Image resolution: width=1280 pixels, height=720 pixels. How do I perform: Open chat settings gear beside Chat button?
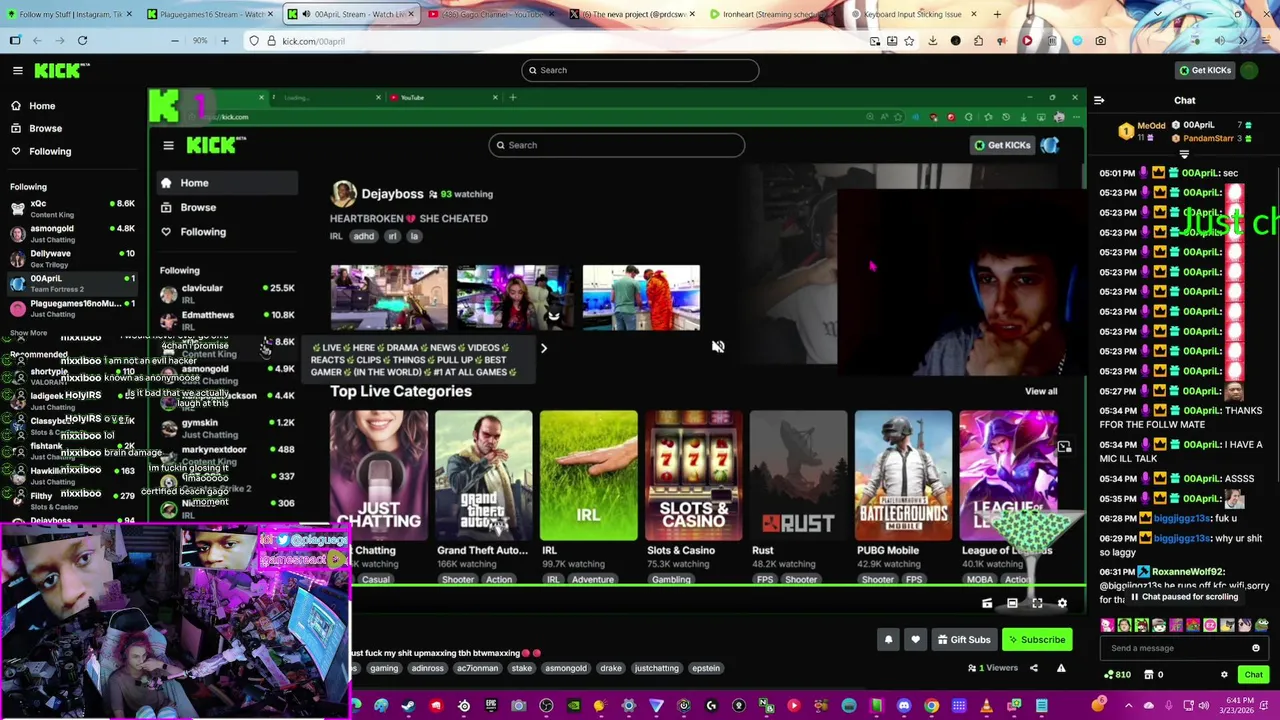tap(1224, 675)
